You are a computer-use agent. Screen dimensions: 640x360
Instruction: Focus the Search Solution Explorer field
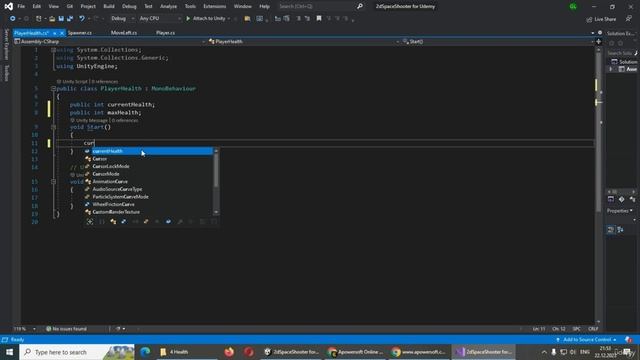[x=621, y=53]
